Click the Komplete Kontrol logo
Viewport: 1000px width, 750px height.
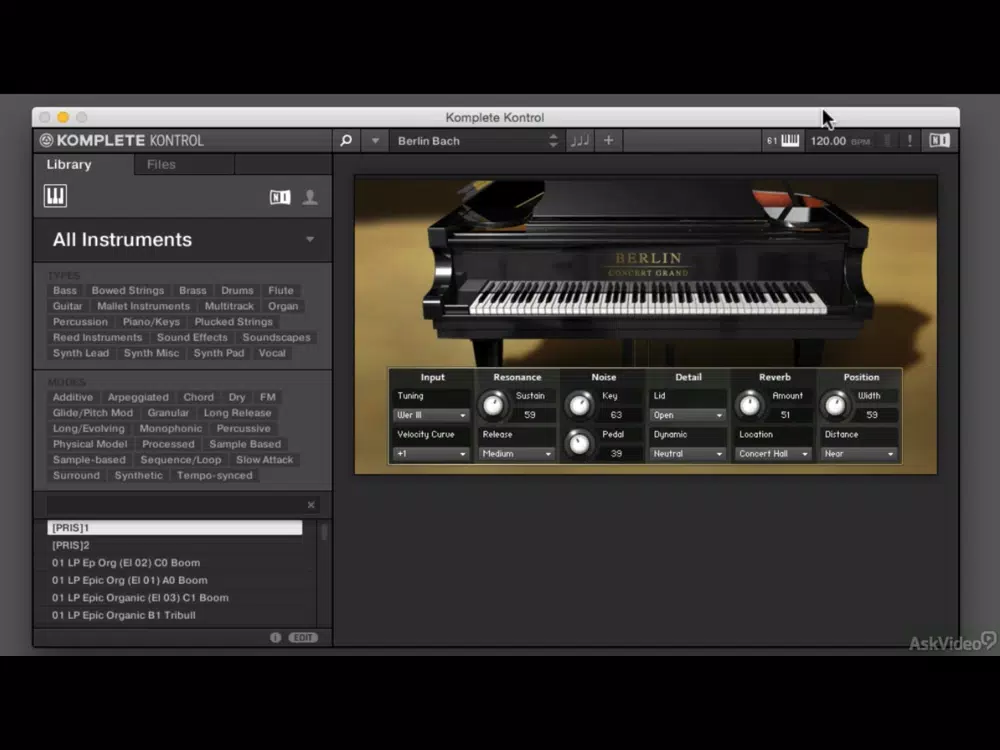click(122, 140)
